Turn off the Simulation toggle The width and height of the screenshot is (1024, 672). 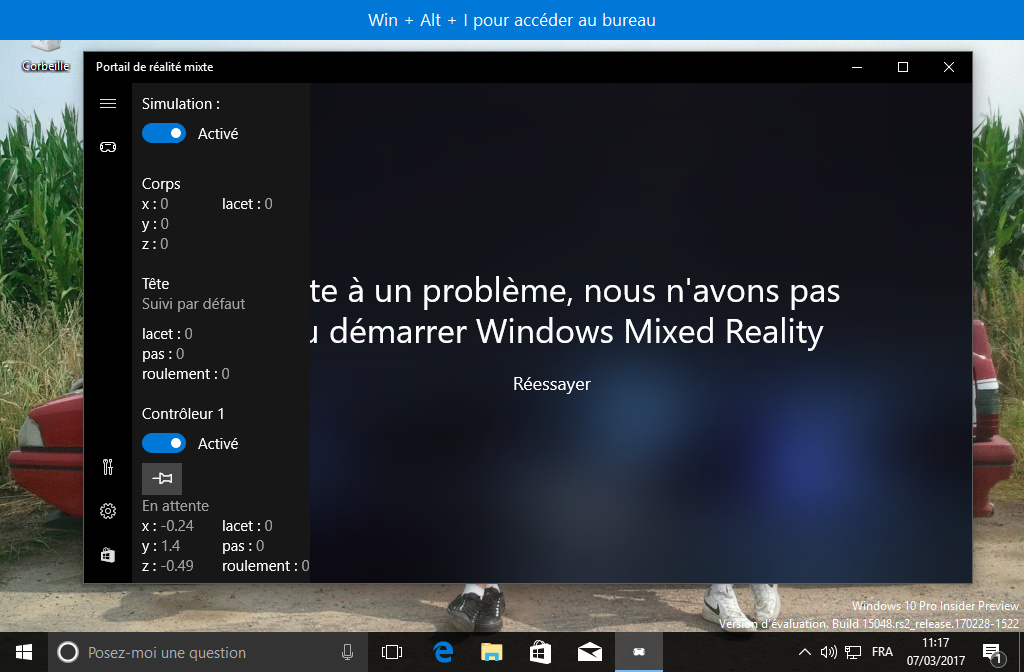point(164,133)
